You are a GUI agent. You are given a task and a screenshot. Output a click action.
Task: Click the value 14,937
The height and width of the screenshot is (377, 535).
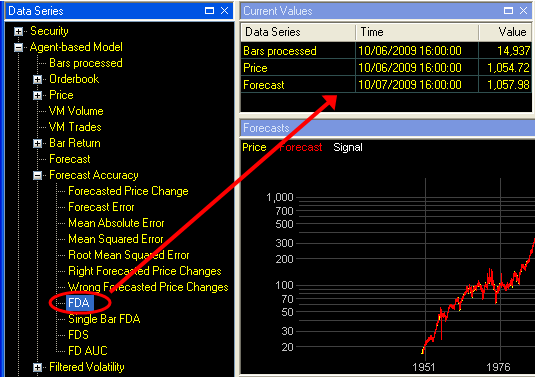[513, 51]
